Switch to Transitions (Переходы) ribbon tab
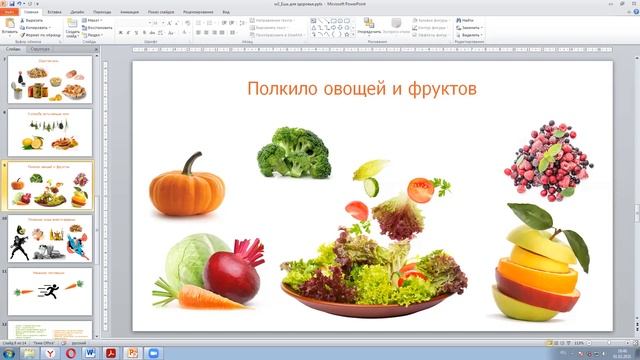Image resolution: width=640 pixels, height=360 pixels. coord(102,12)
